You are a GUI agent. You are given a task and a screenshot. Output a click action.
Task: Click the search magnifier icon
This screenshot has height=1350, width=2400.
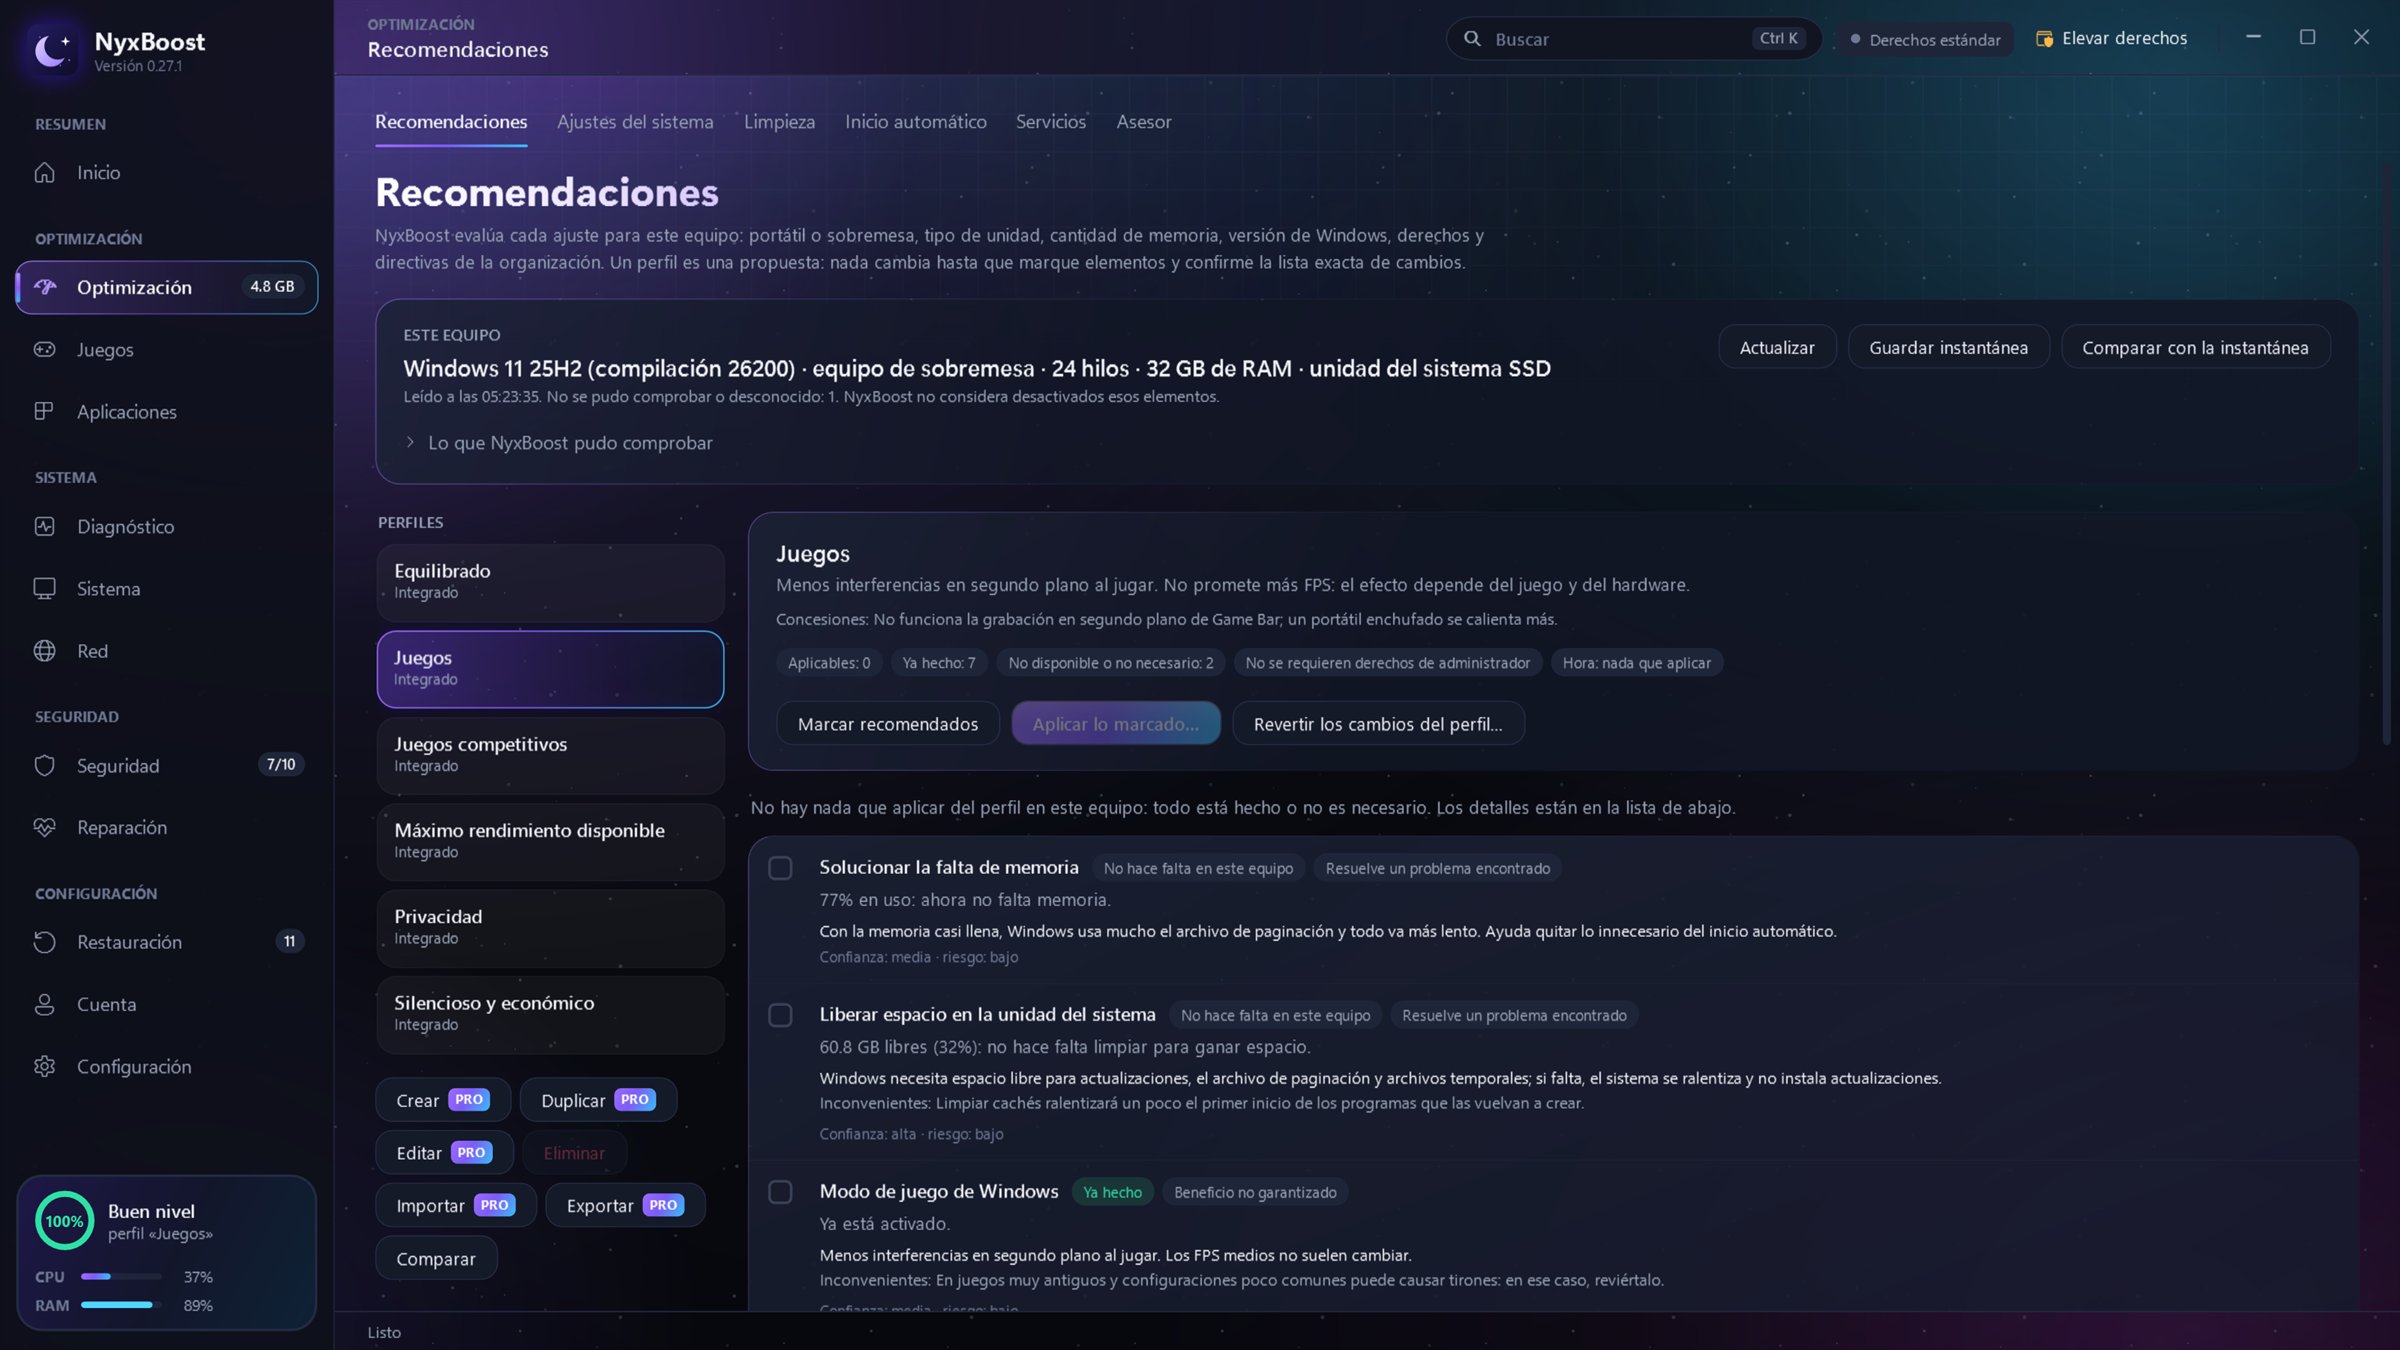1472,38
